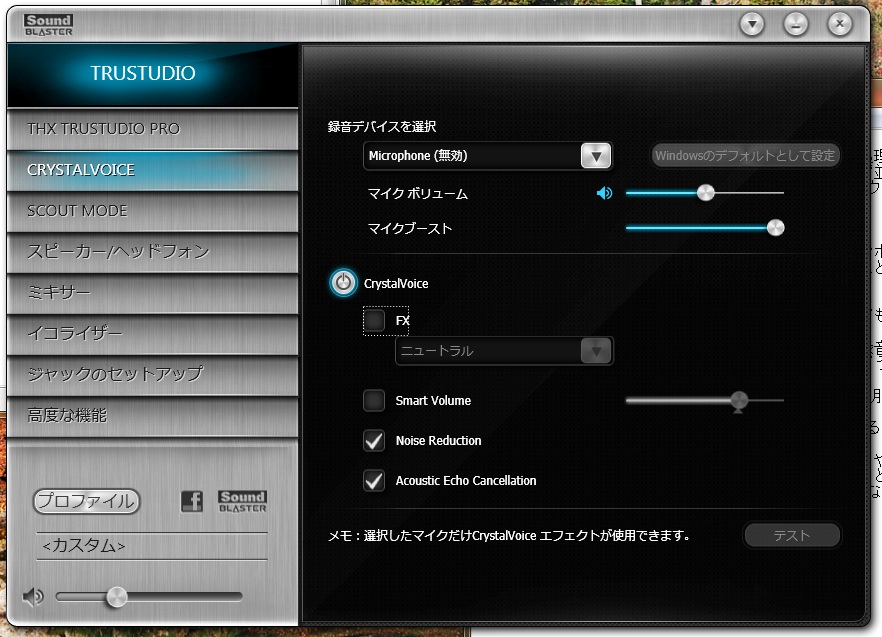Click the CrystalVoice label text
882x637 pixels.
pyautogui.click(x=396, y=284)
